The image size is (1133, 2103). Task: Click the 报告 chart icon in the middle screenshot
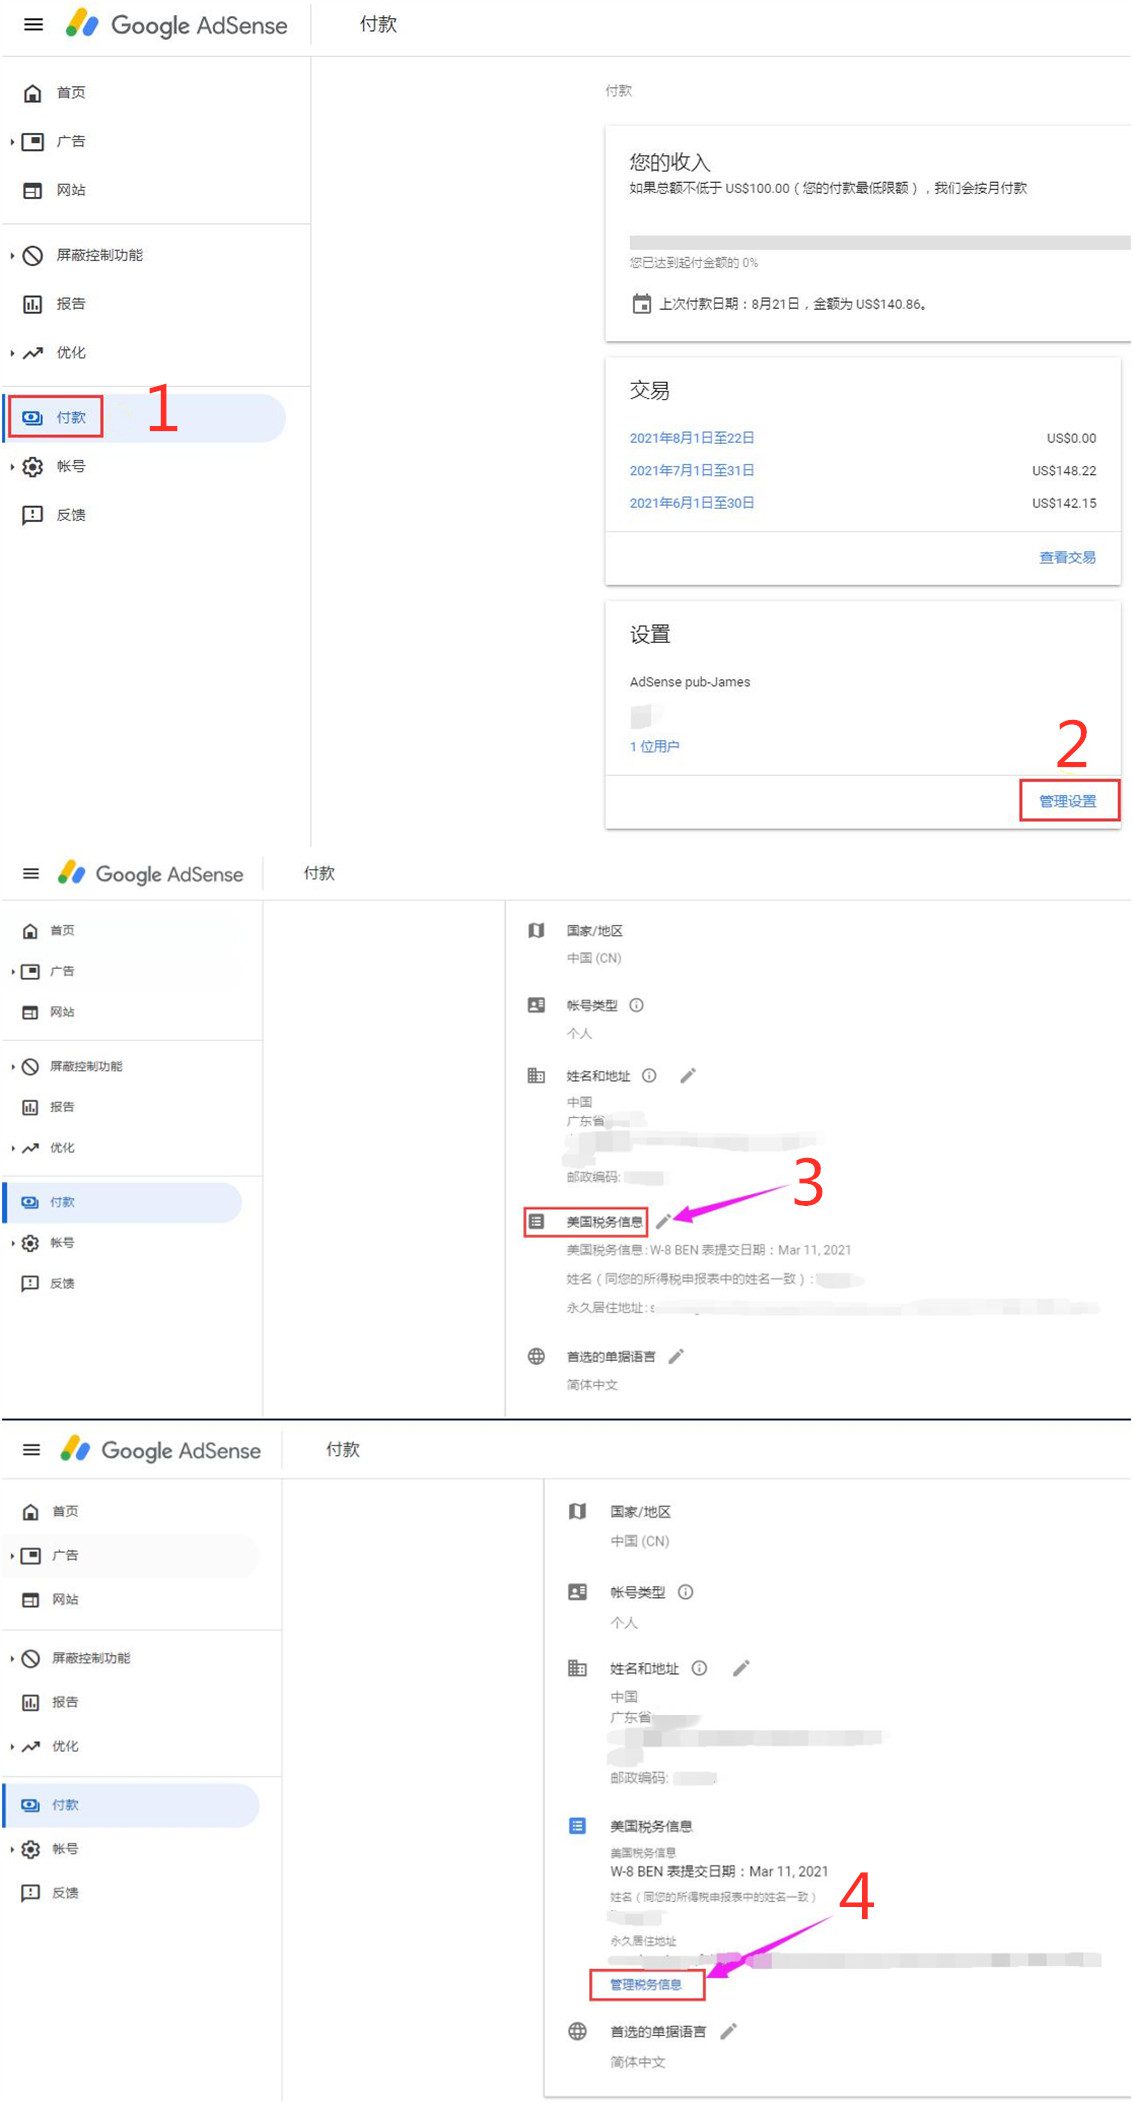[31, 1108]
